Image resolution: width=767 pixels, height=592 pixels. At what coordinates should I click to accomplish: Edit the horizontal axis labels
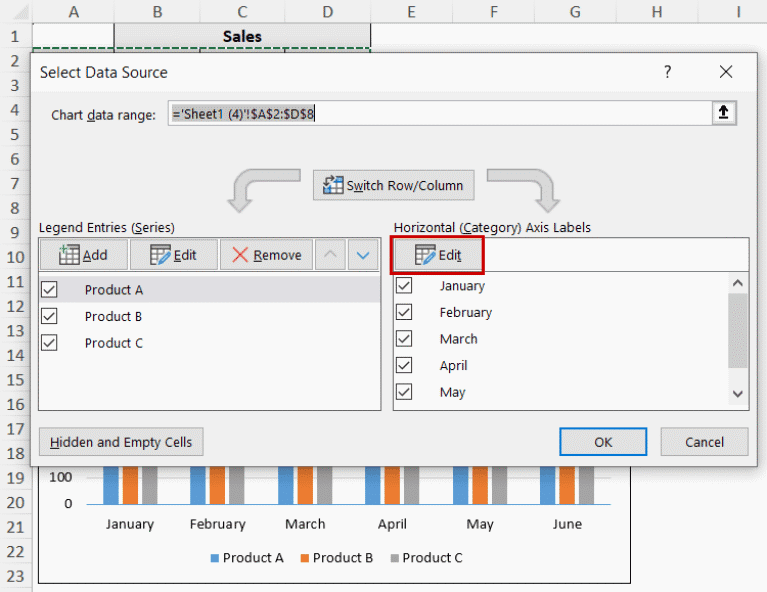click(438, 255)
